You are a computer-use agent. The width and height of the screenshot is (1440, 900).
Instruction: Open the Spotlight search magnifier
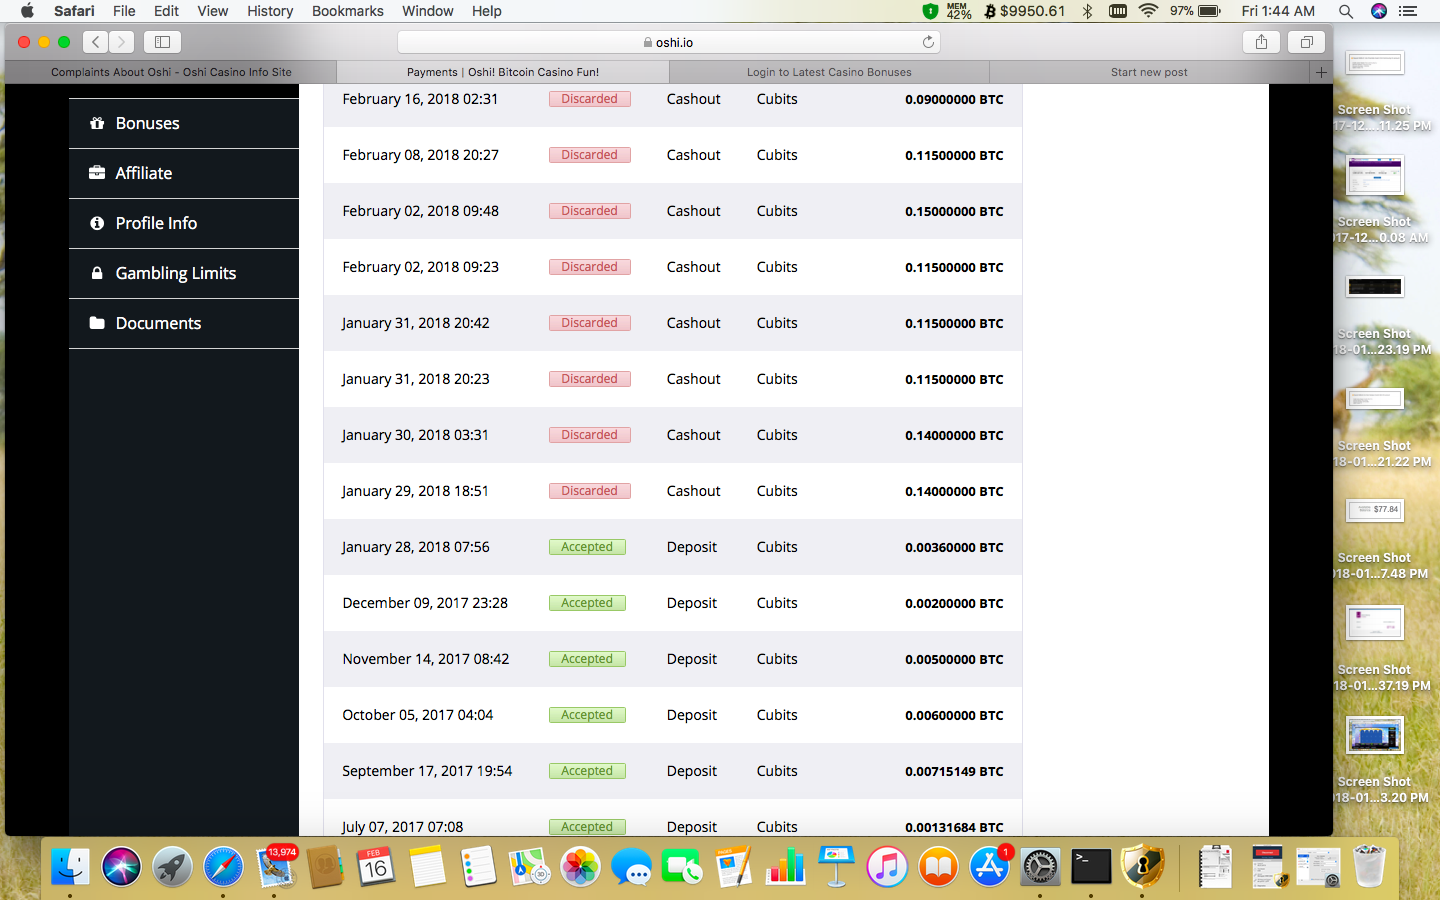tap(1346, 11)
